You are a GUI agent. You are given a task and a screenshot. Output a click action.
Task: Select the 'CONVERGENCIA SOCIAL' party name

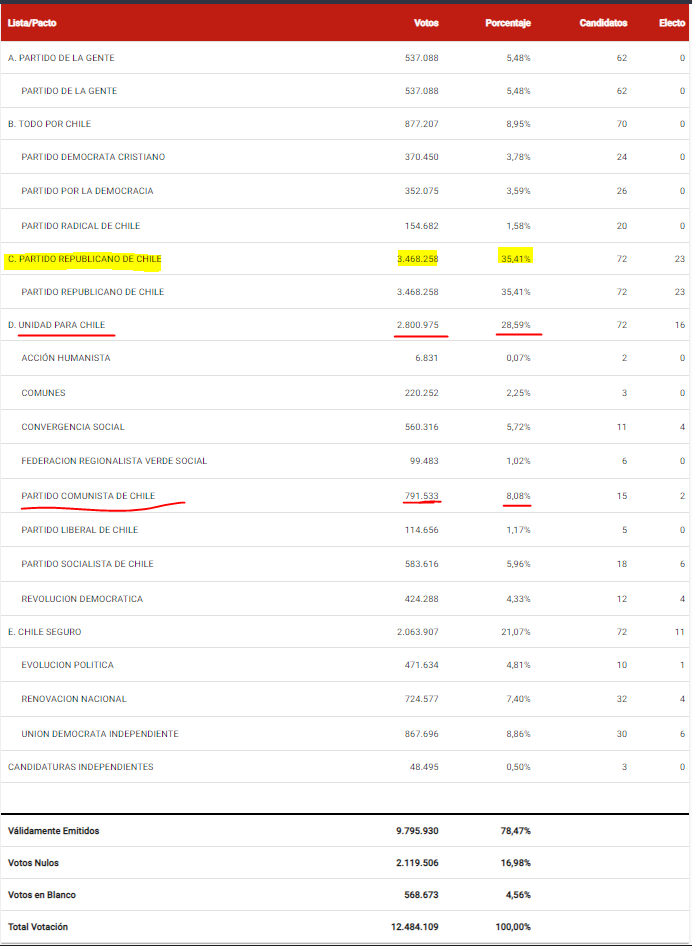tap(73, 427)
